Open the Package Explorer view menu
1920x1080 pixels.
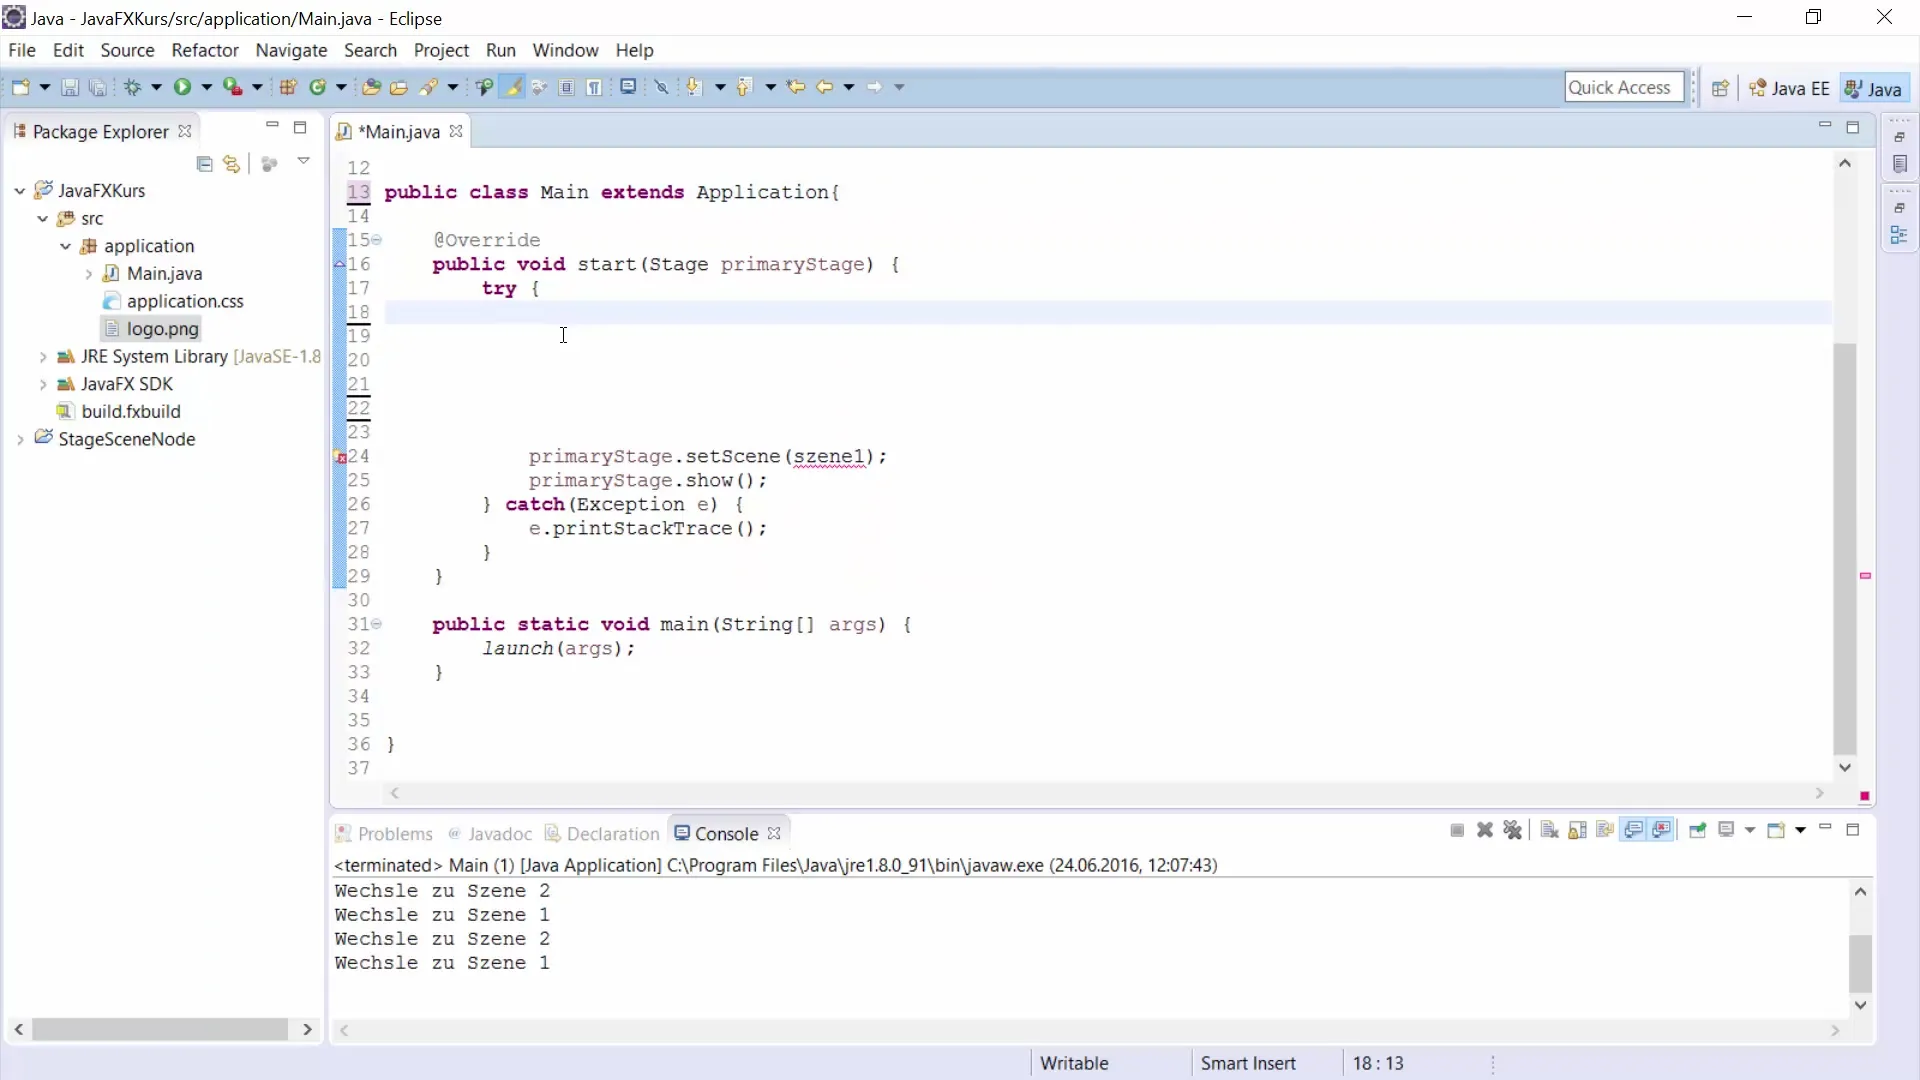point(303,161)
